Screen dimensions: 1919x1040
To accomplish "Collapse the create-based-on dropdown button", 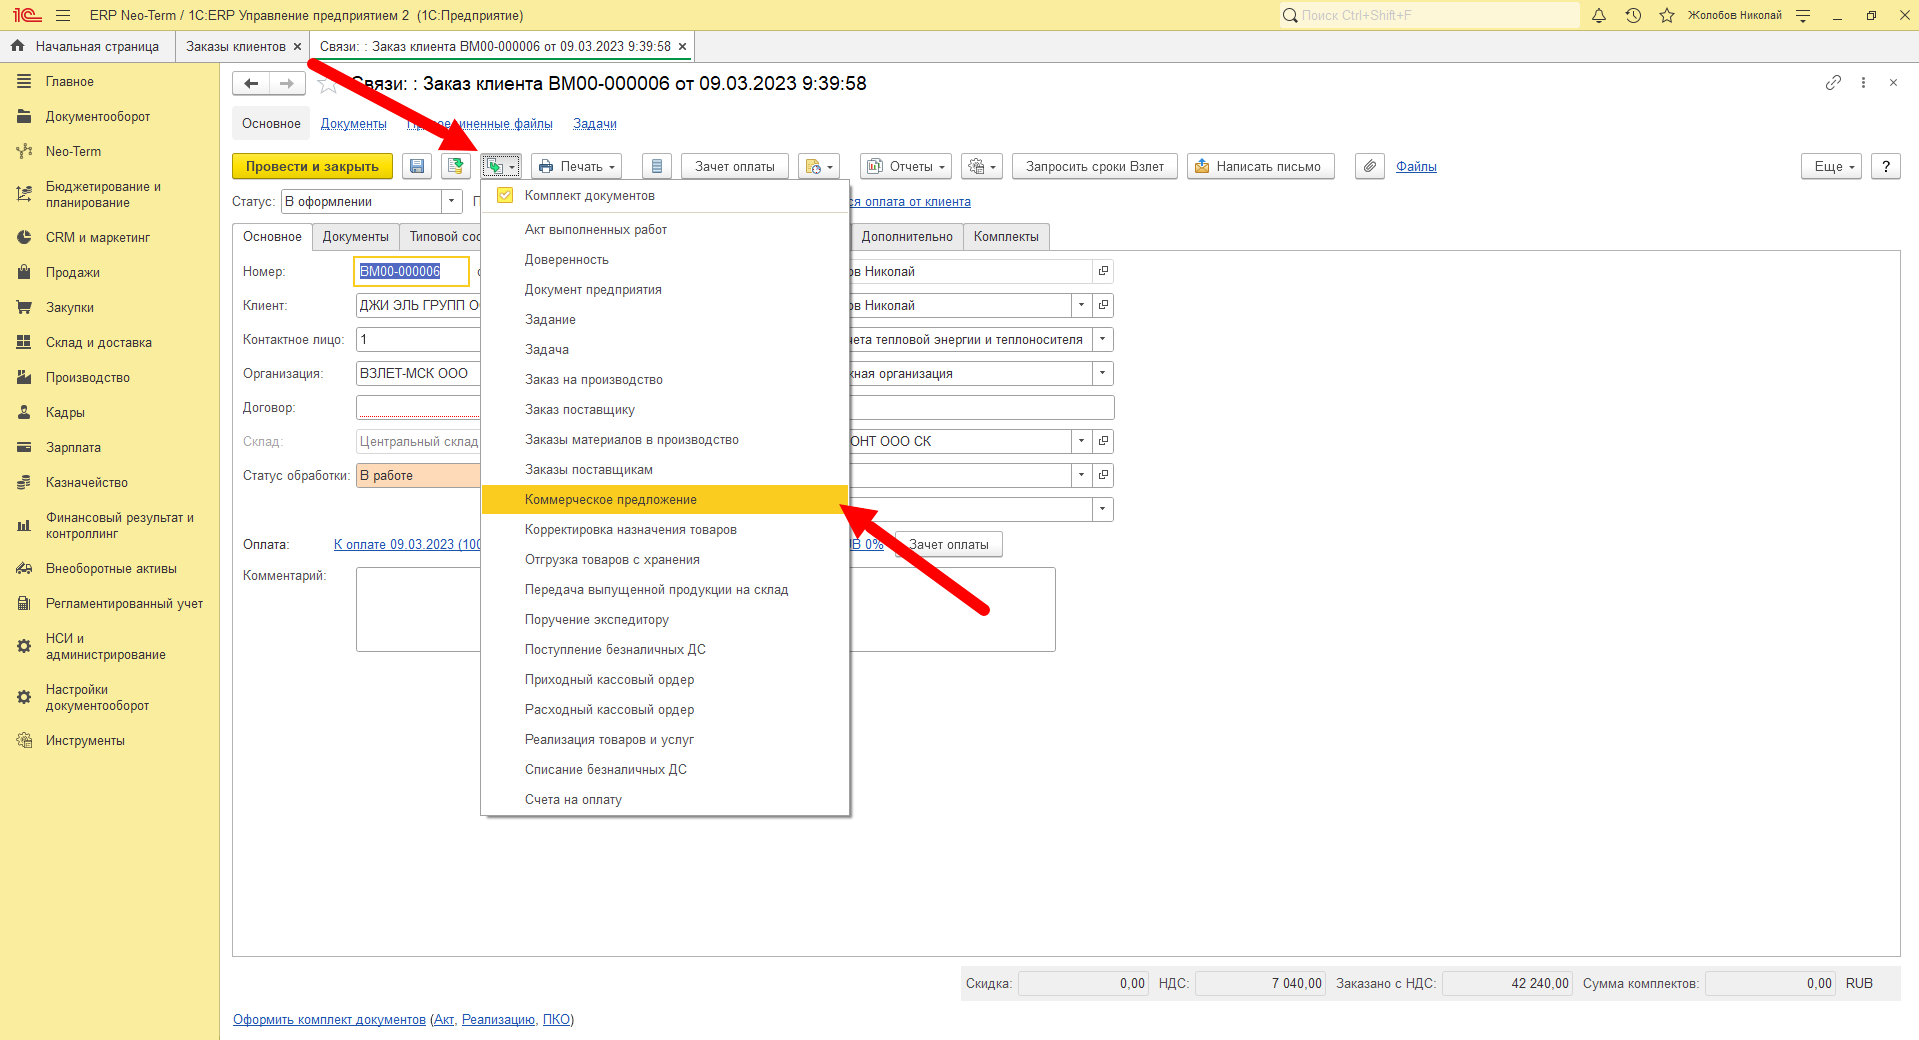I will pyautogui.click(x=501, y=166).
